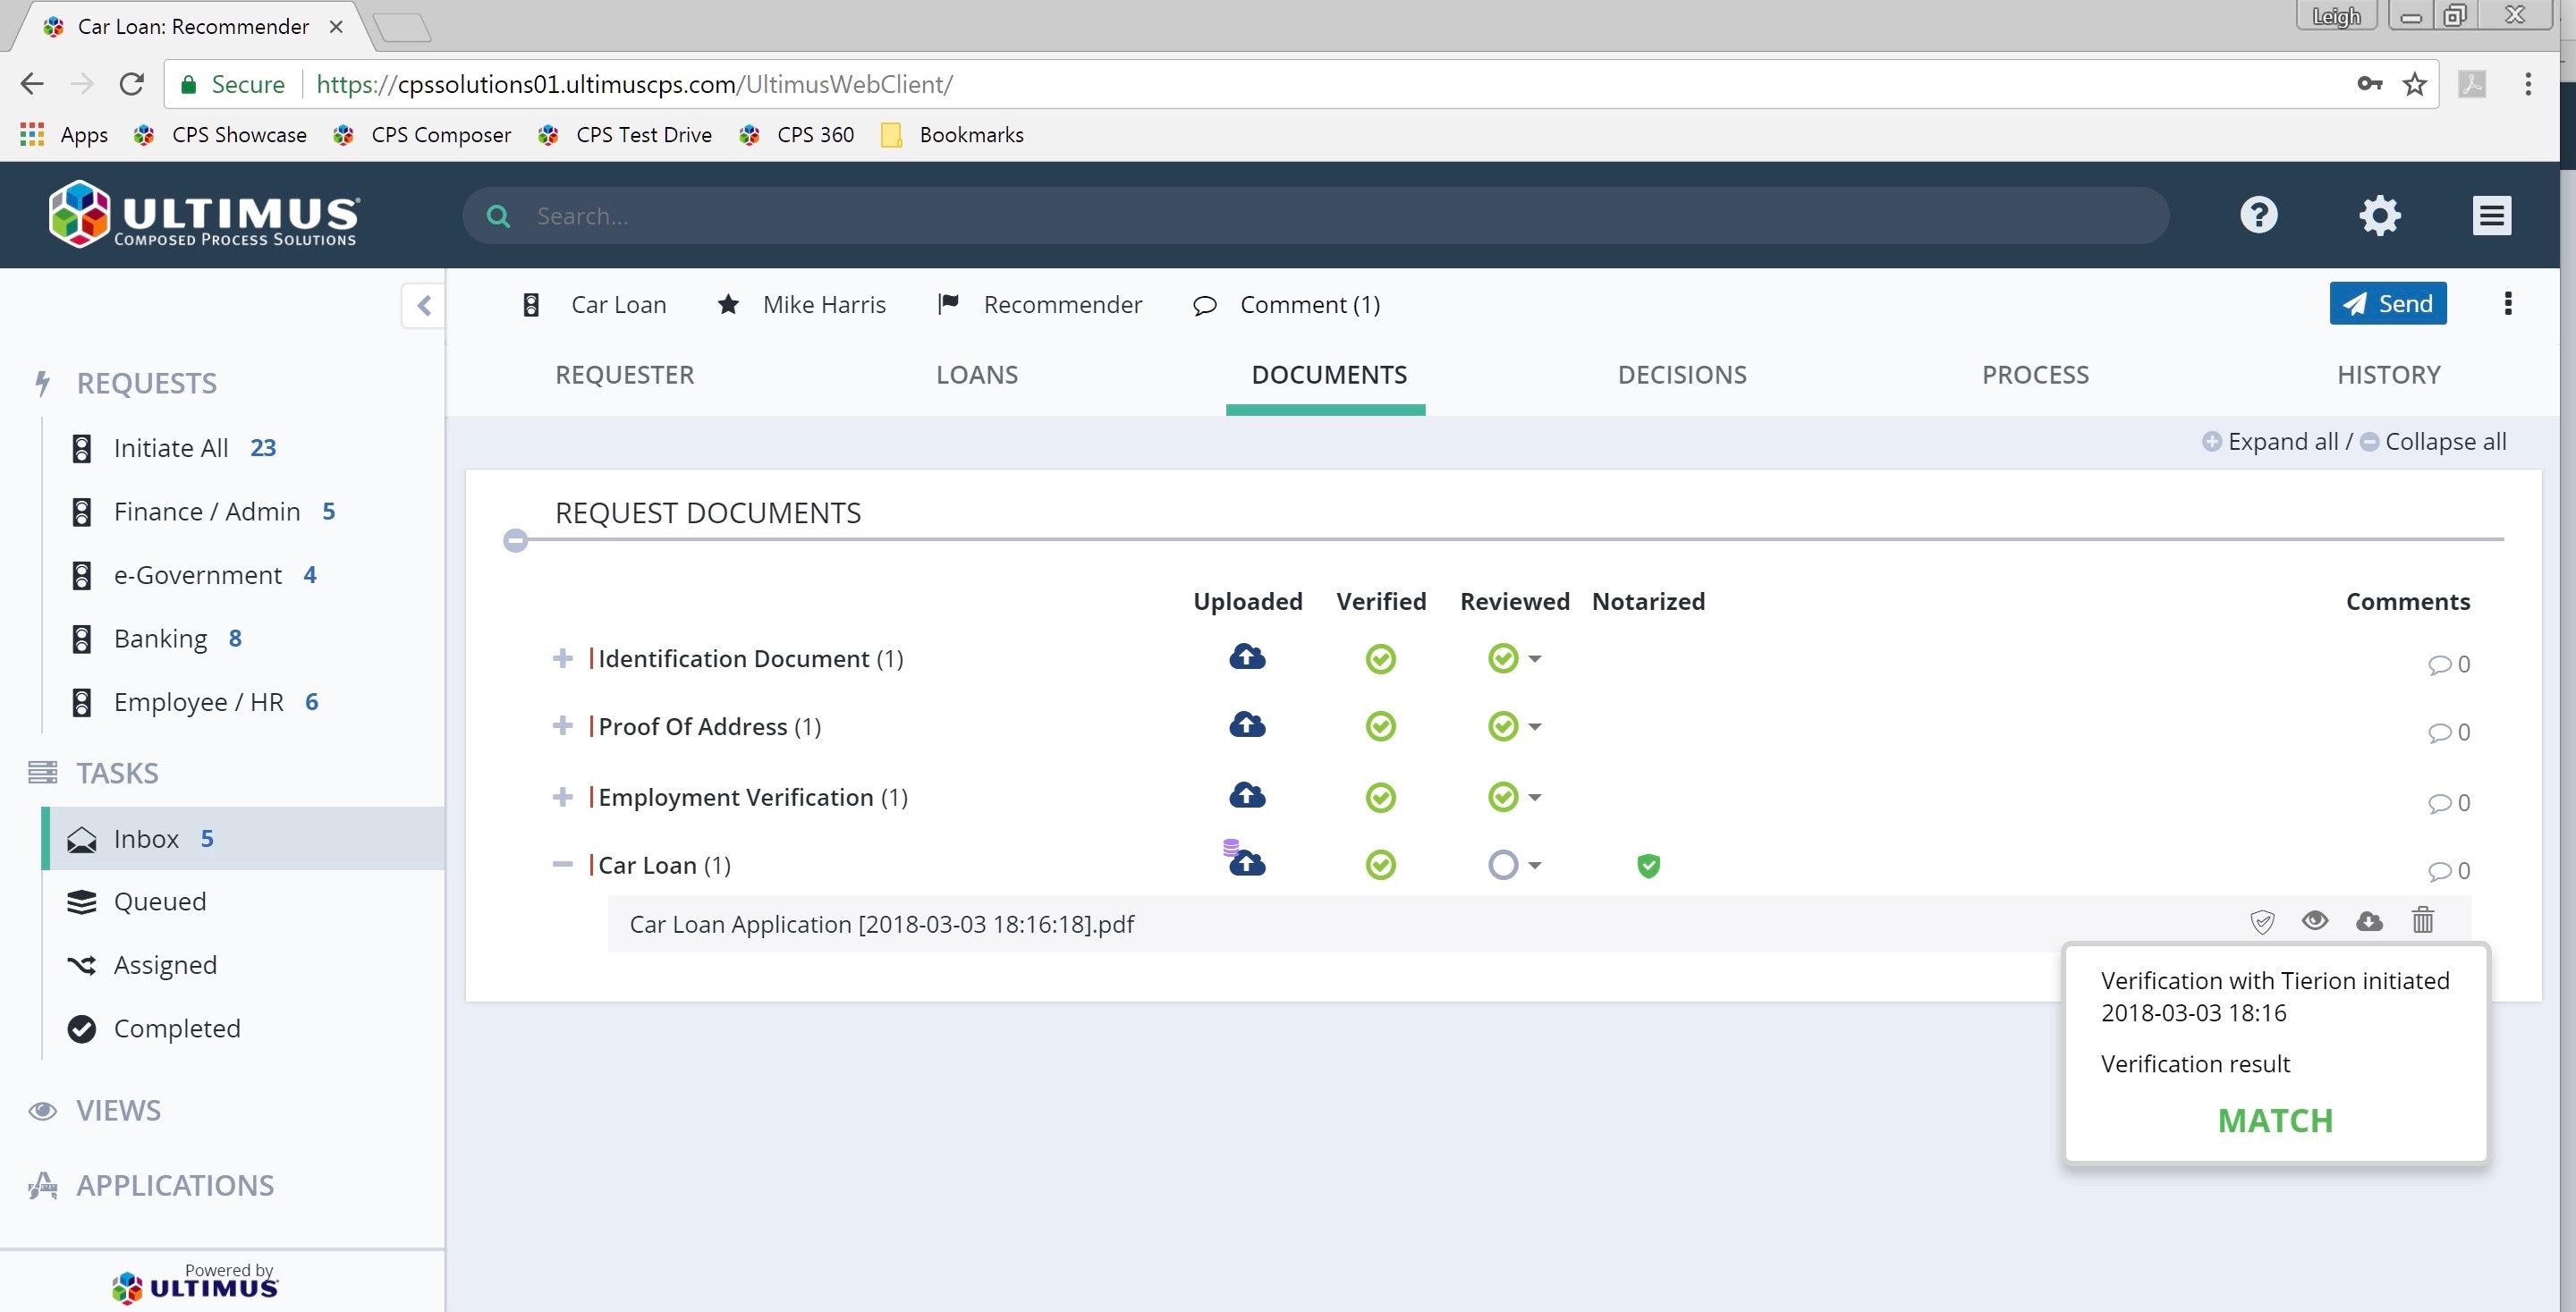Click the verified checkmark for Car Loan
This screenshot has height=1312, width=2576.
(x=1380, y=864)
